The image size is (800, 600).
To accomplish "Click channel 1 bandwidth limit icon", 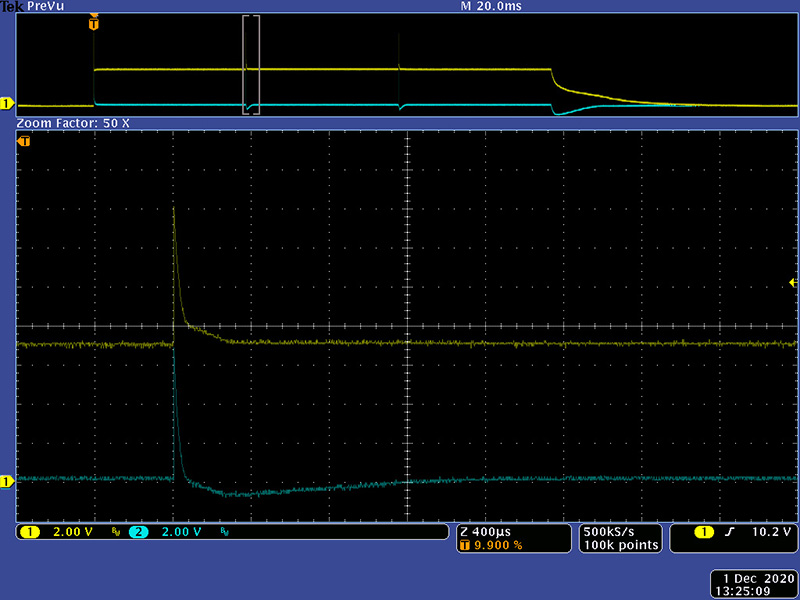I will point(116,533).
